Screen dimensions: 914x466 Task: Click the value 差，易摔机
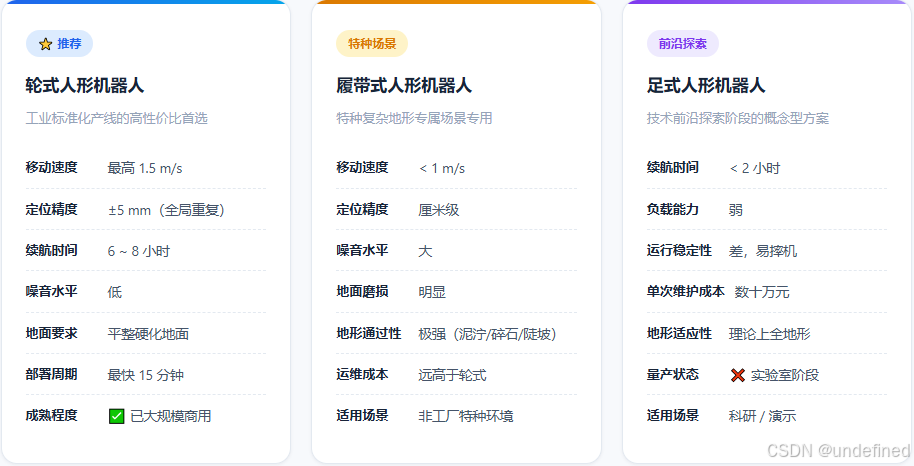click(x=763, y=251)
